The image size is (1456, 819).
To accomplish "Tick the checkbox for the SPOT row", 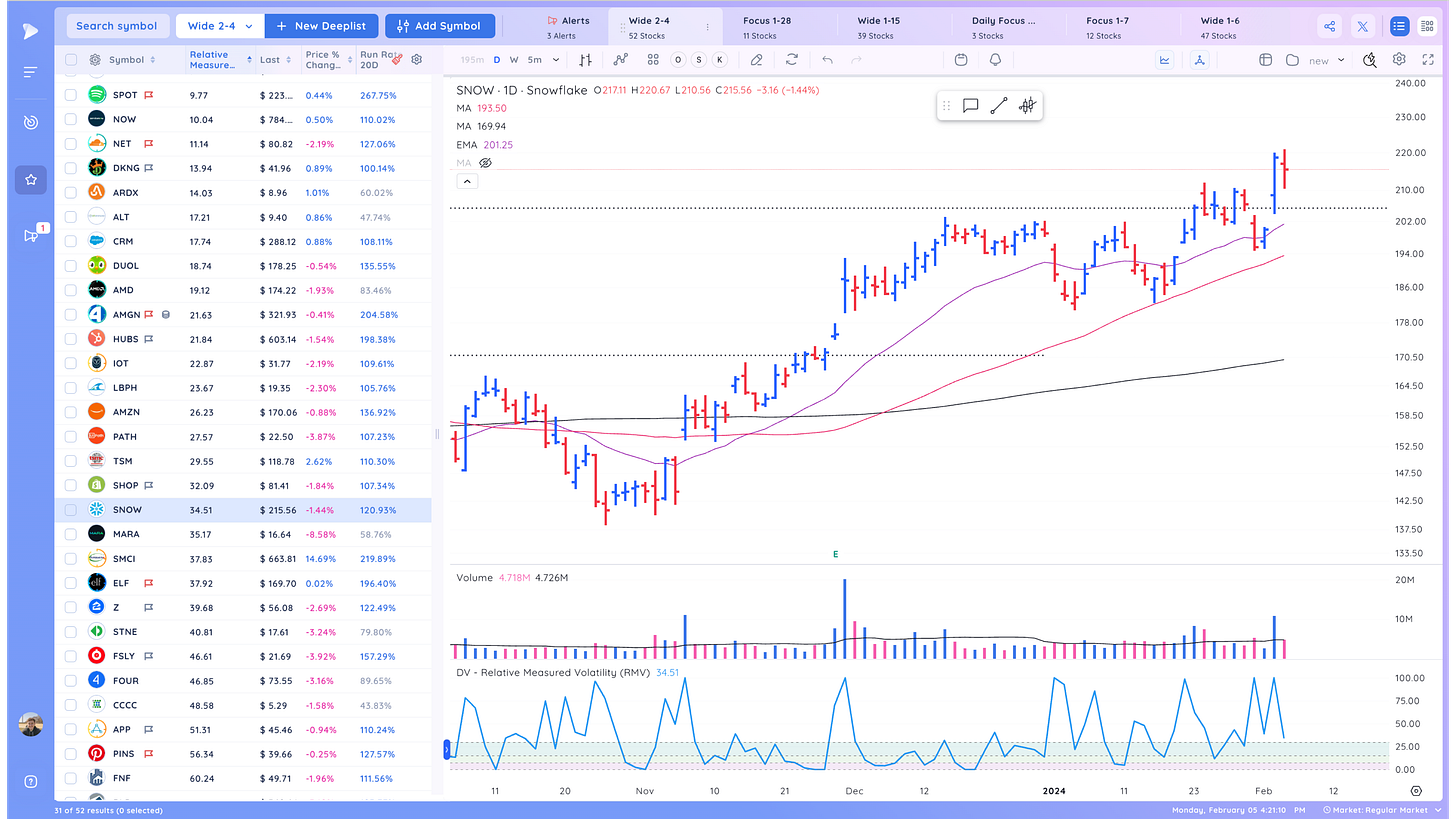I will click(x=71, y=95).
